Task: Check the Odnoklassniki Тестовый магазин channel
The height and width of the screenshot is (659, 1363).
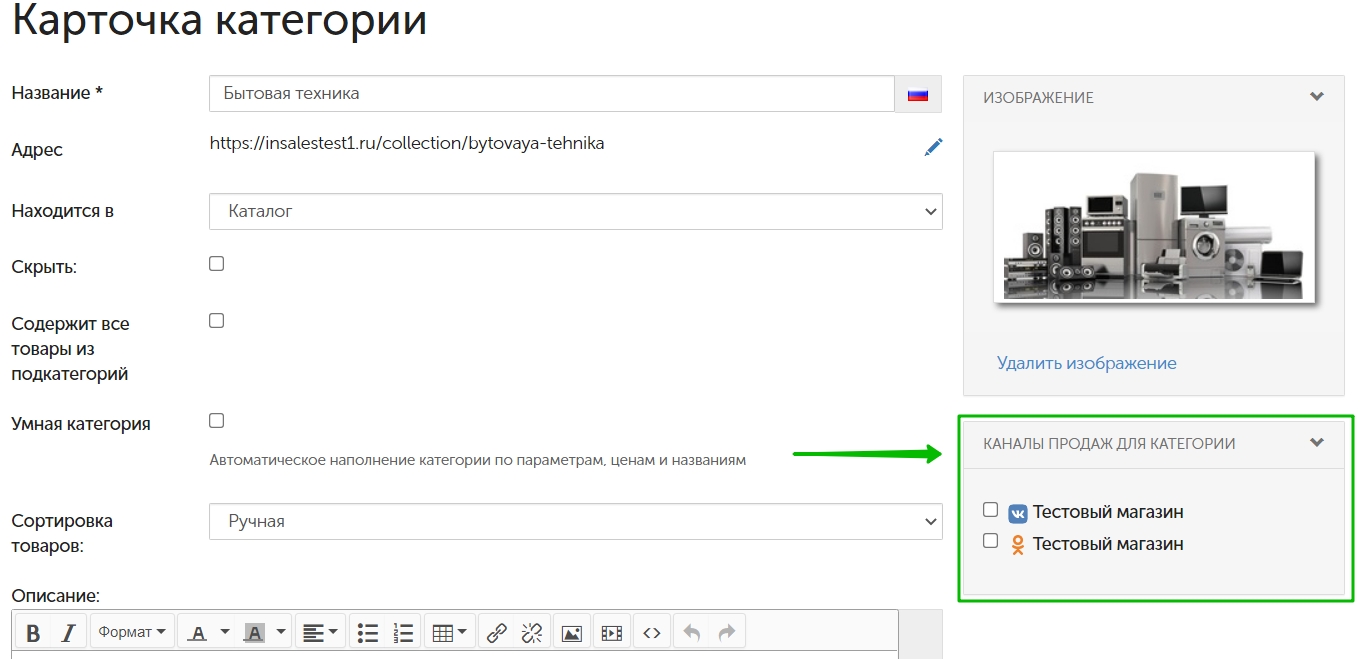Action: (x=990, y=541)
